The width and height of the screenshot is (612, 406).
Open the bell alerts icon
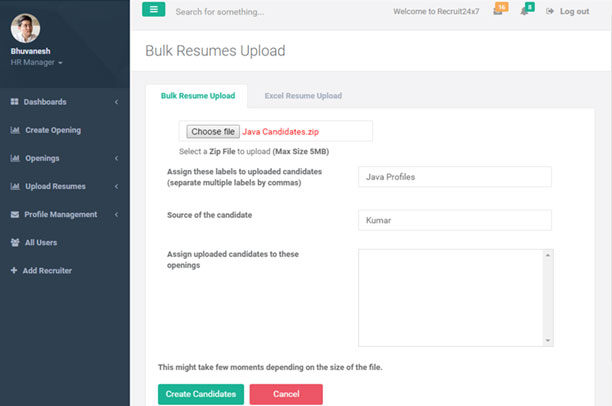click(x=525, y=11)
